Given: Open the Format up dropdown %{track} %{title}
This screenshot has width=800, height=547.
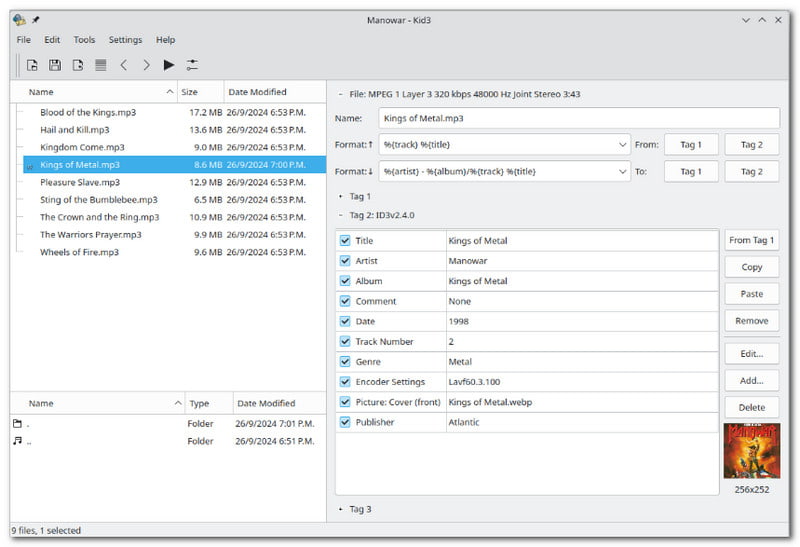Looking at the screenshot, I should 505,145.
